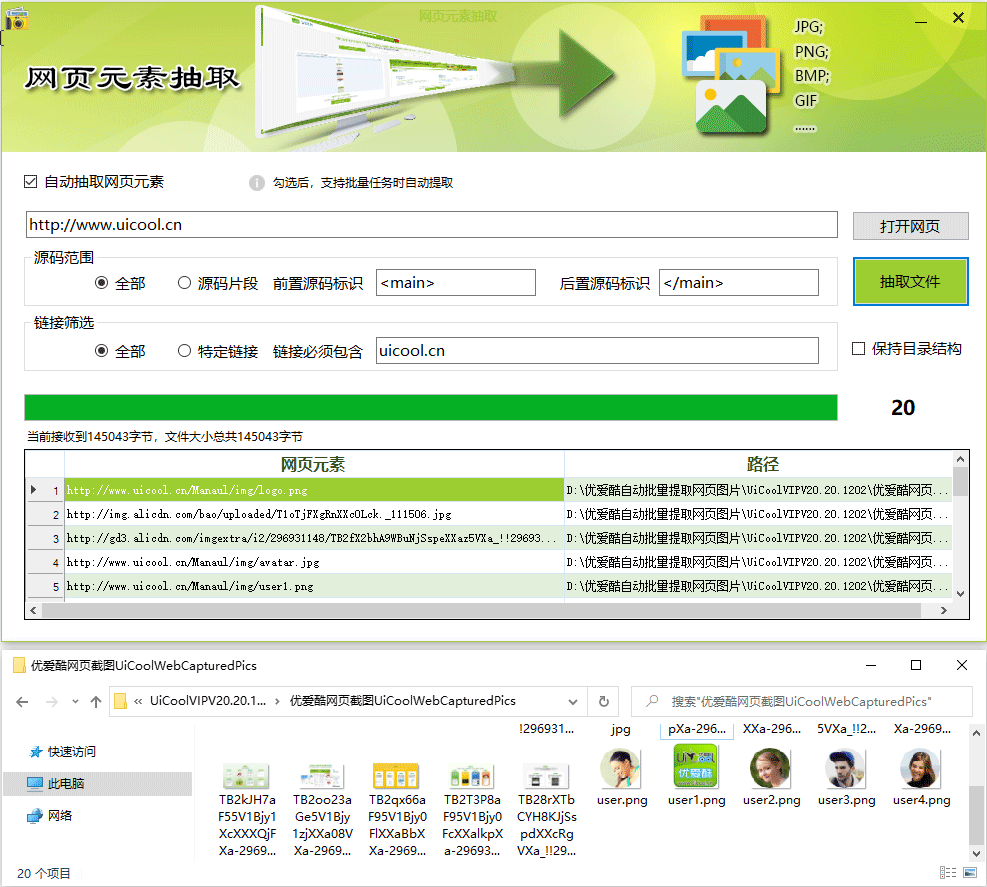This screenshot has width=987, height=887.
Task: Click the table horizontal scroll-left arrow
Action: click(x=33, y=610)
